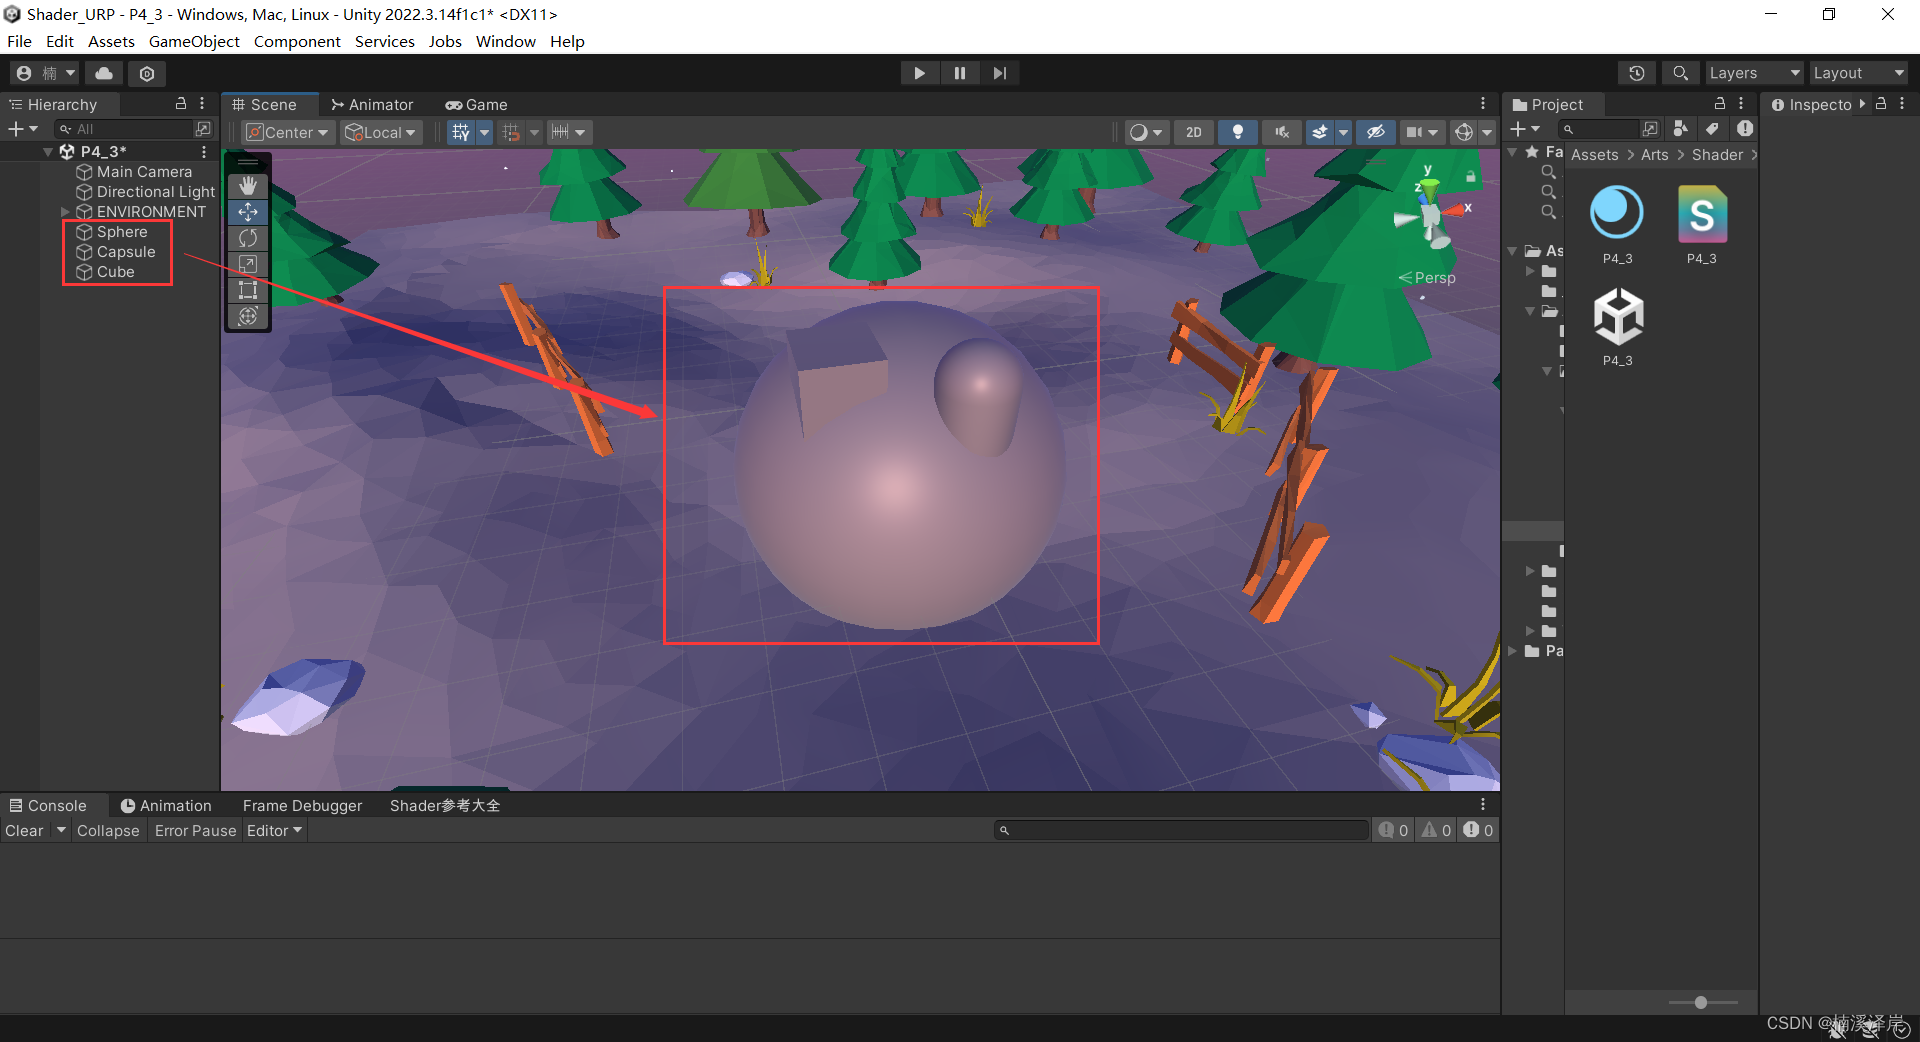Screen dimensions: 1920x1042
Task: Open the Console Editor dropdown
Action: point(274,831)
